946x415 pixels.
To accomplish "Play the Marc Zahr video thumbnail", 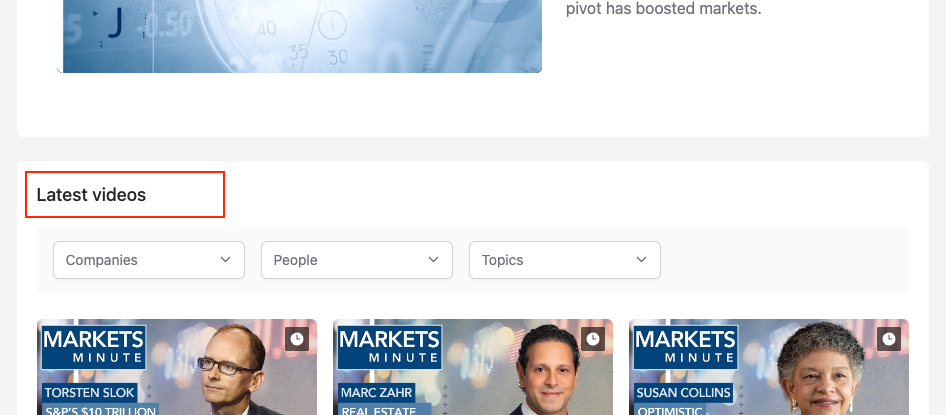I will click(473, 367).
